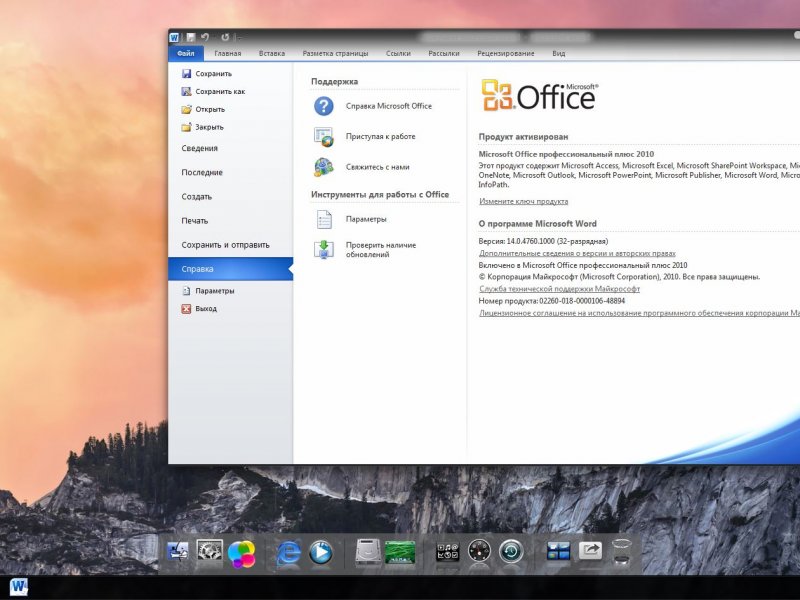Undo the last action from the quick access toolbar
800x600 pixels.
point(205,37)
